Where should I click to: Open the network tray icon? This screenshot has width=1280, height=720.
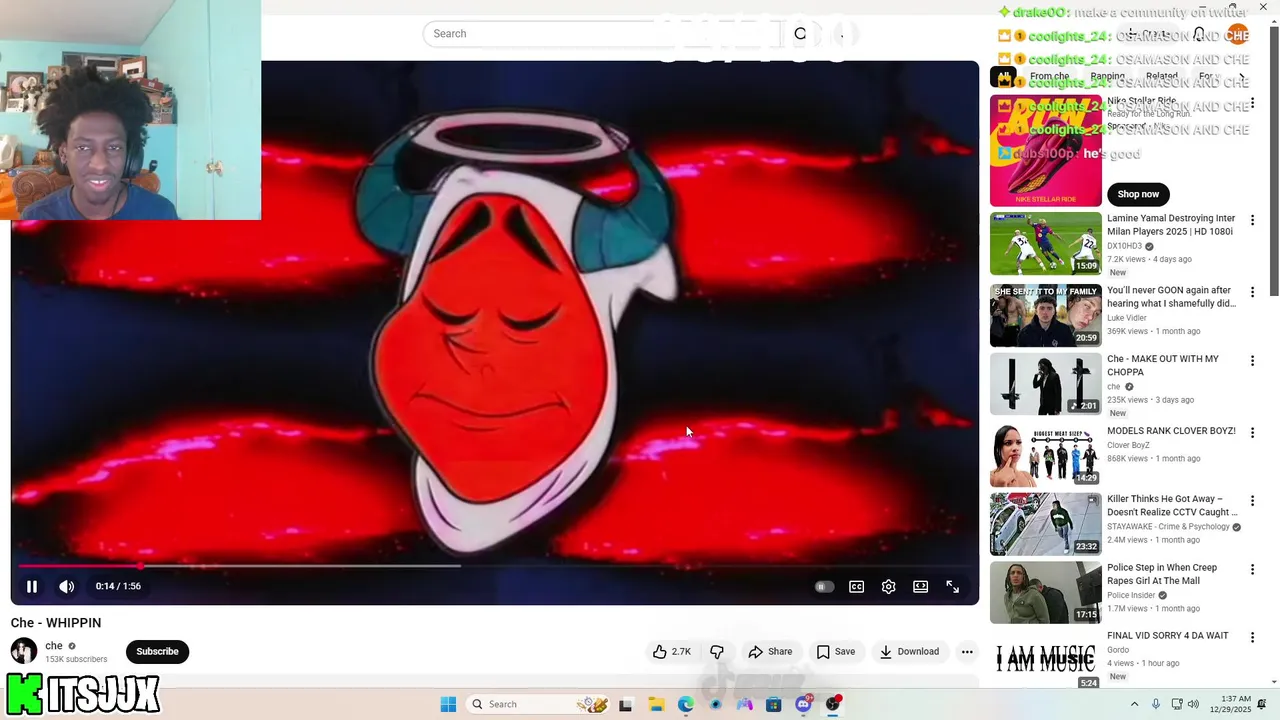(x=1177, y=704)
